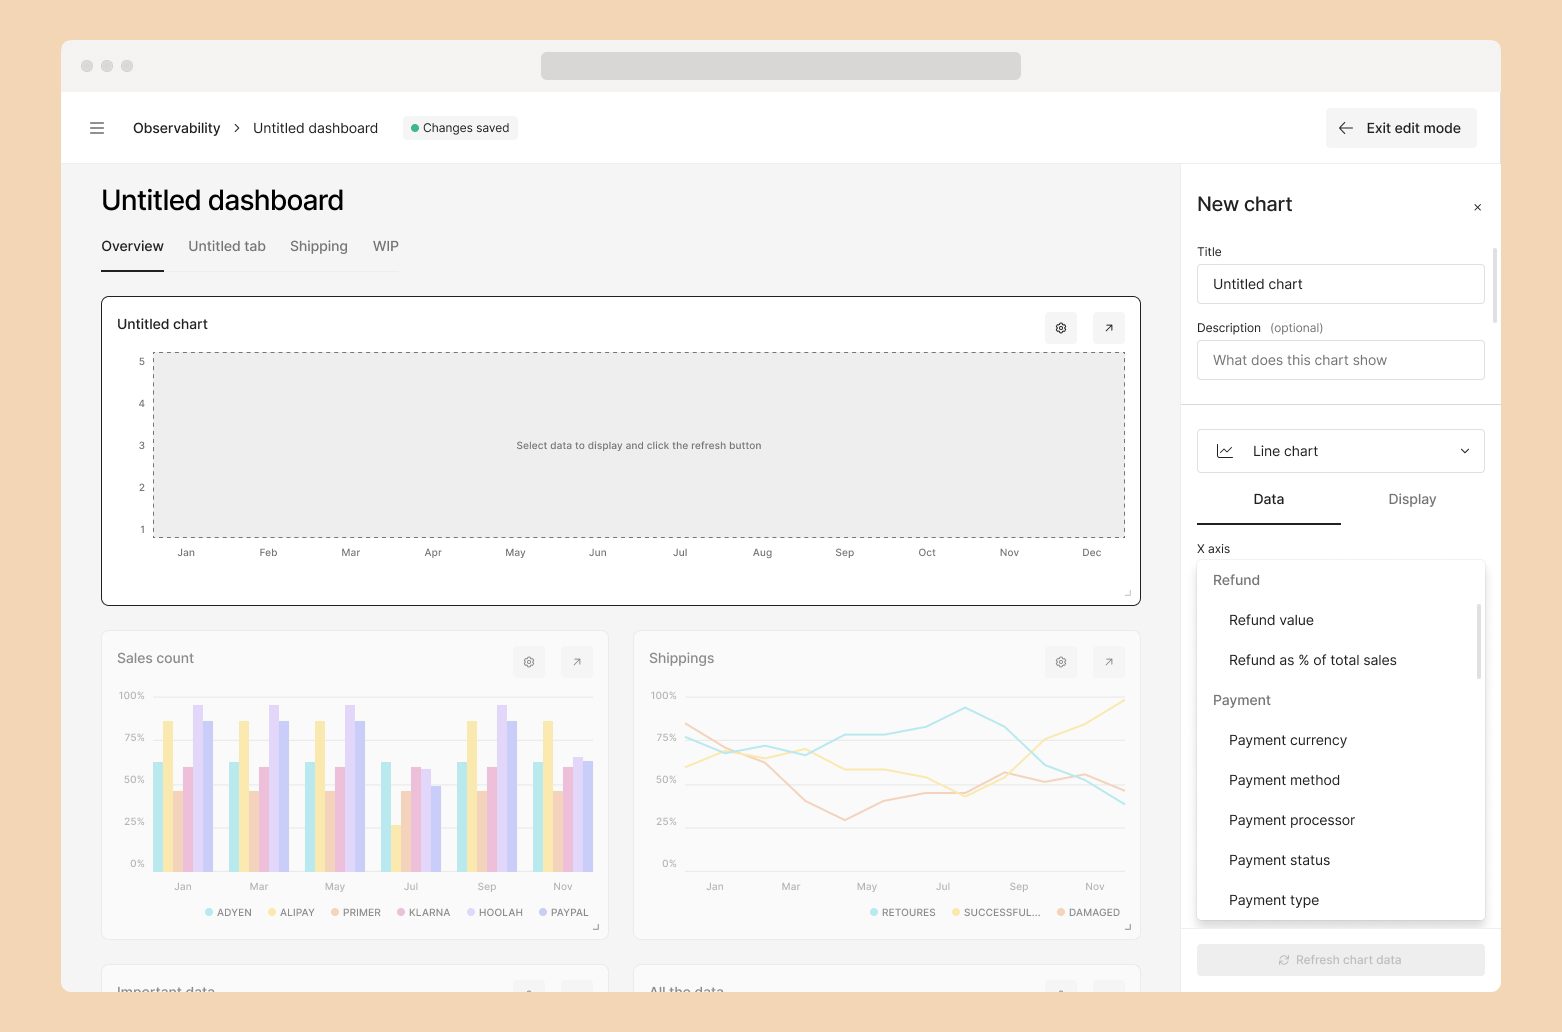Close the New chart panel
This screenshot has height=1032, width=1562.
click(1477, 208)
